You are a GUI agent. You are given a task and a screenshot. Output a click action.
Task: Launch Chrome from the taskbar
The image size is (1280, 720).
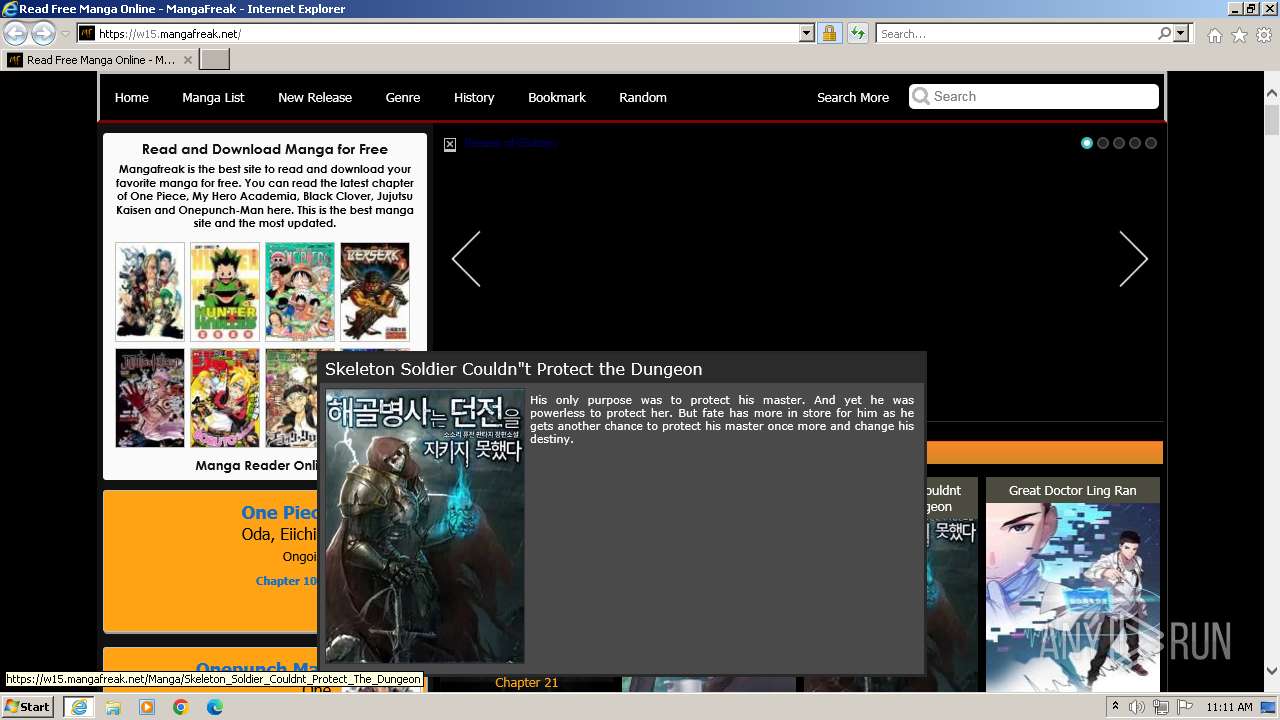[x=181, y=707]
